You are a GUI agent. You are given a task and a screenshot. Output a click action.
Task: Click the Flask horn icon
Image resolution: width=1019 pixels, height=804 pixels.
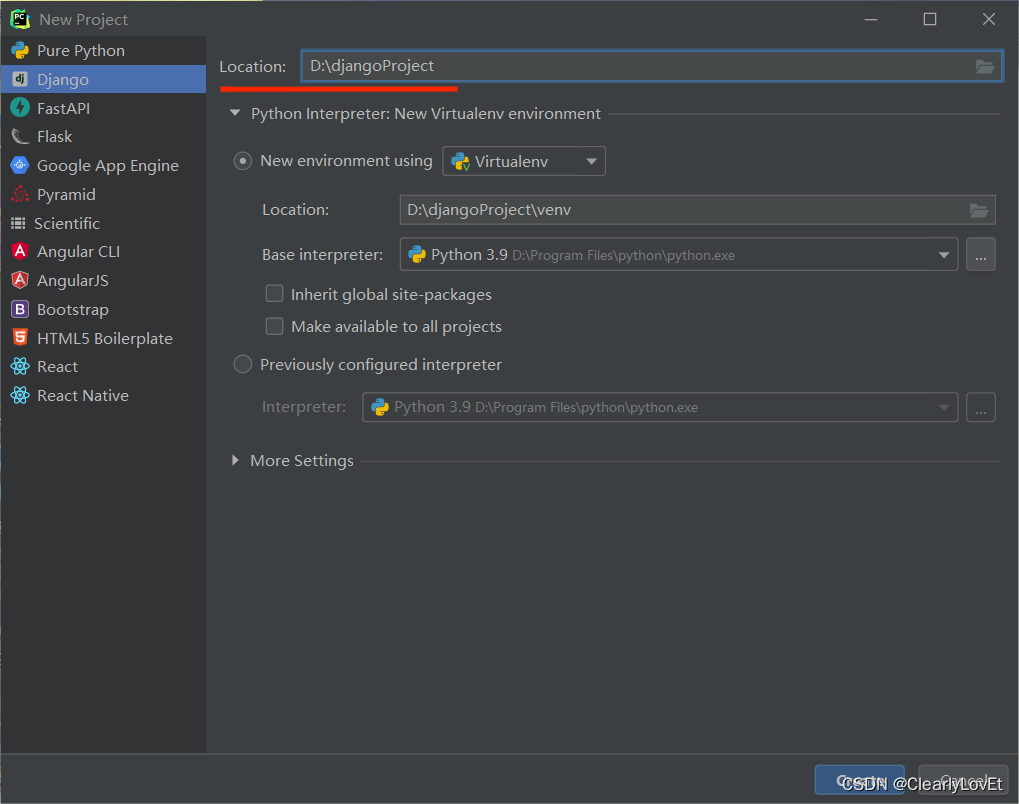(20, 136)
